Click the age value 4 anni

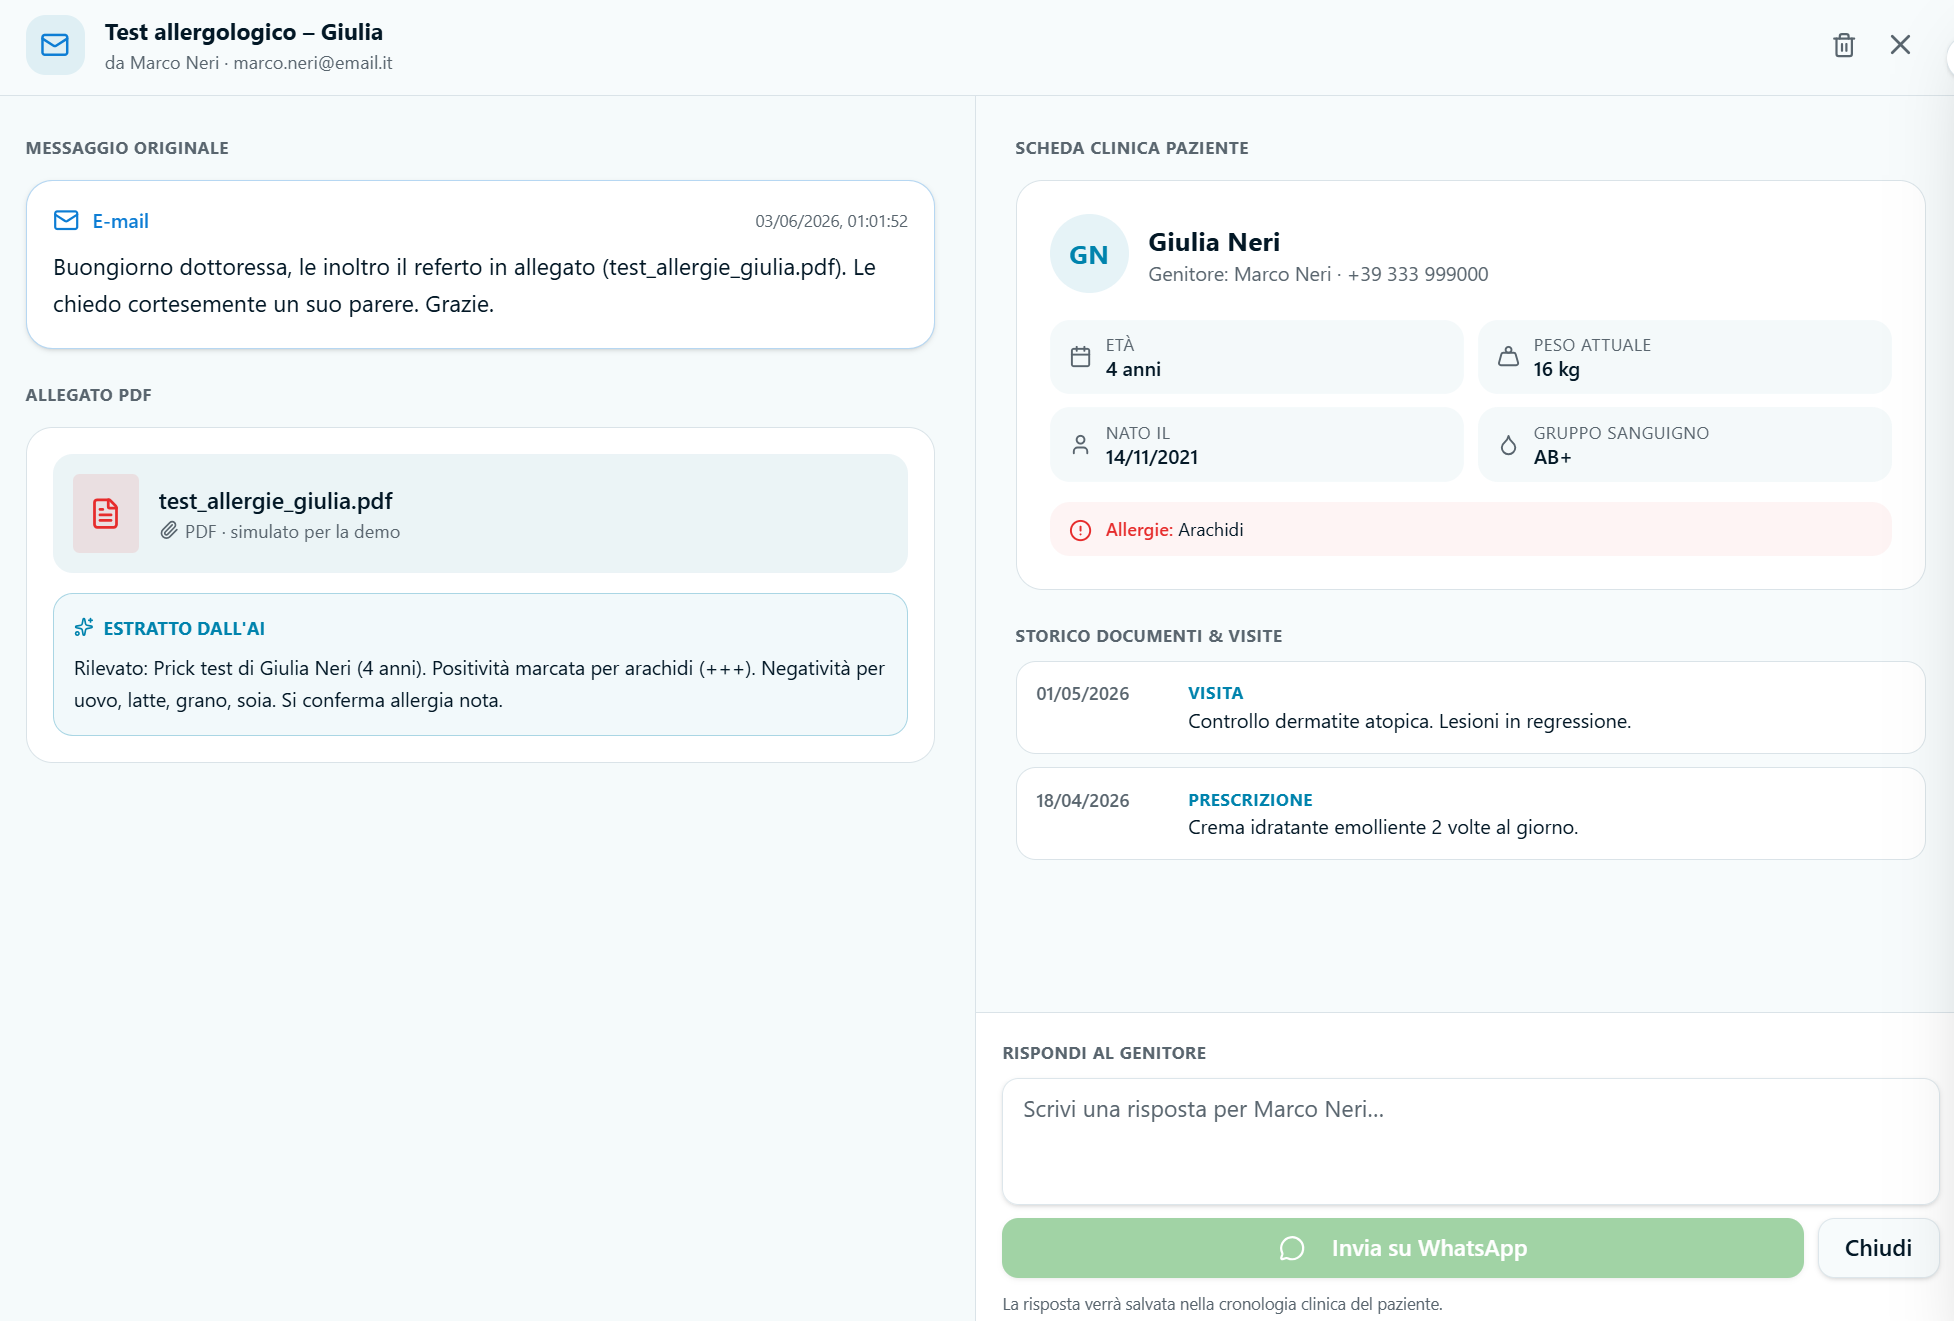[x=1133, y=369]
